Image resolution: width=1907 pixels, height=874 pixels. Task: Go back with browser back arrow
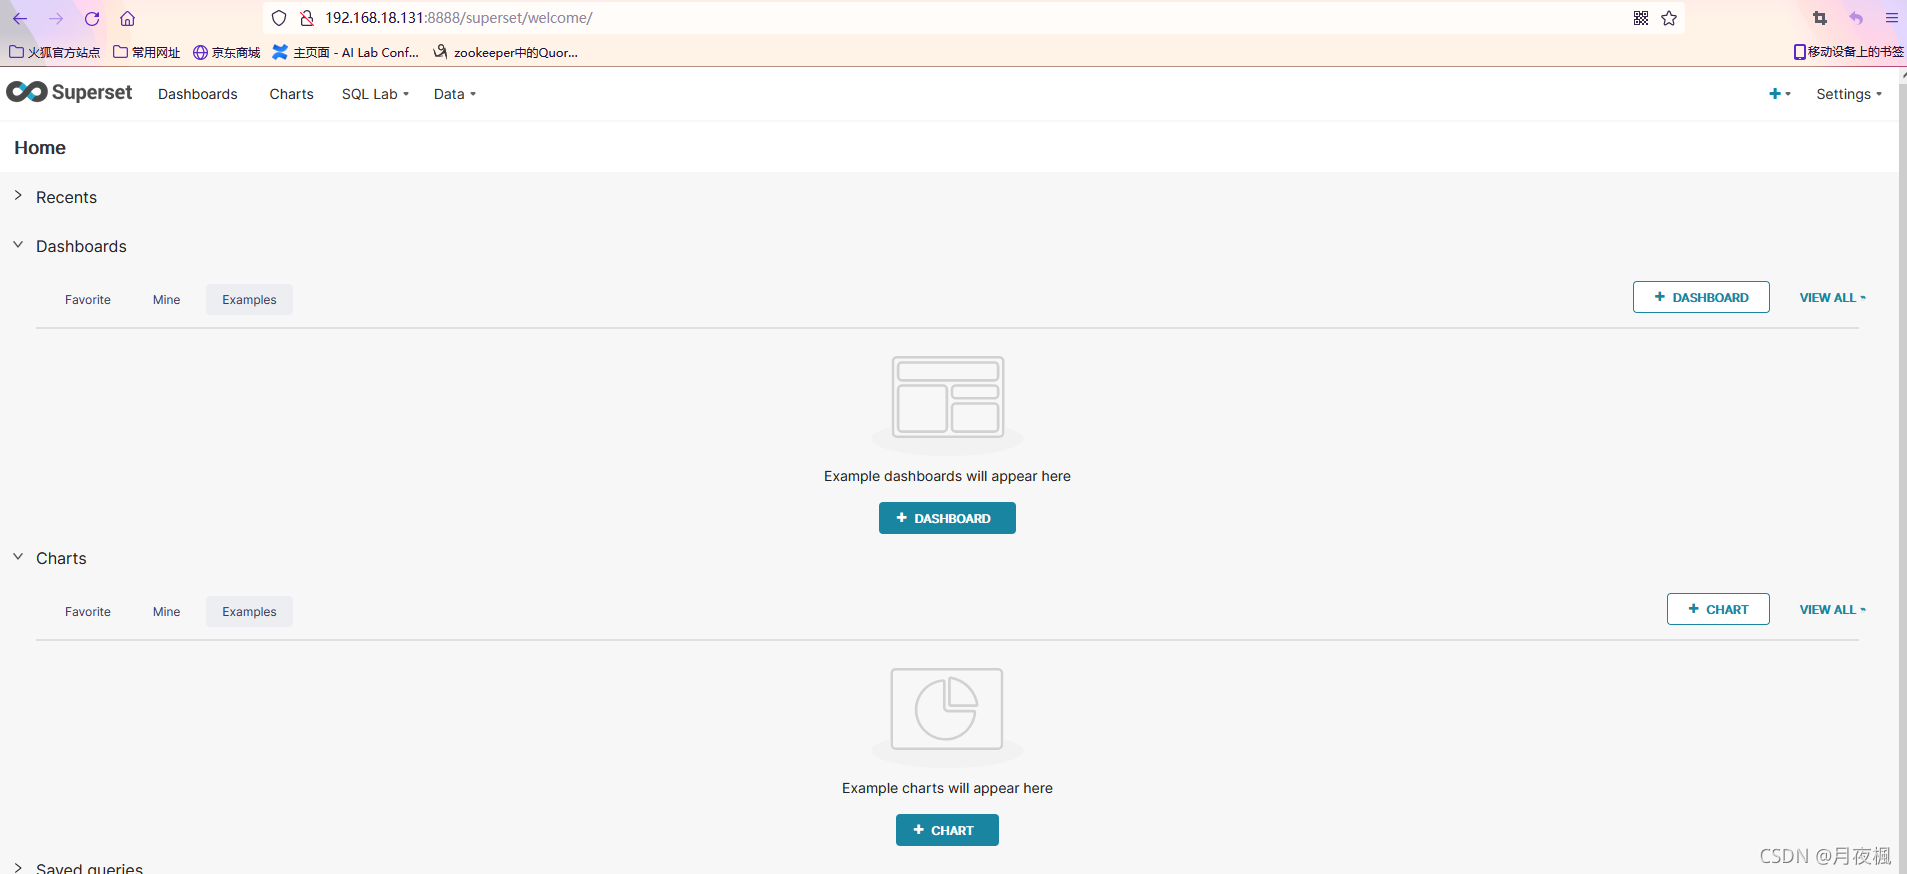tap(20, 18)
